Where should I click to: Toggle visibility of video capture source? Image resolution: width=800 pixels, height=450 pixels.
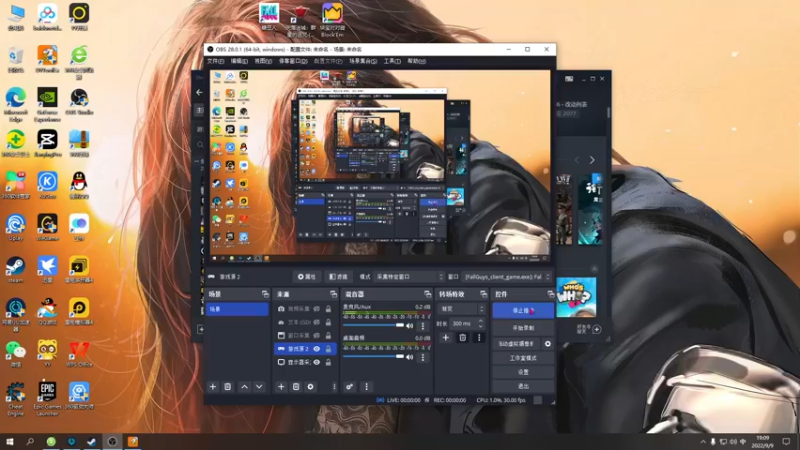(317, 309)
